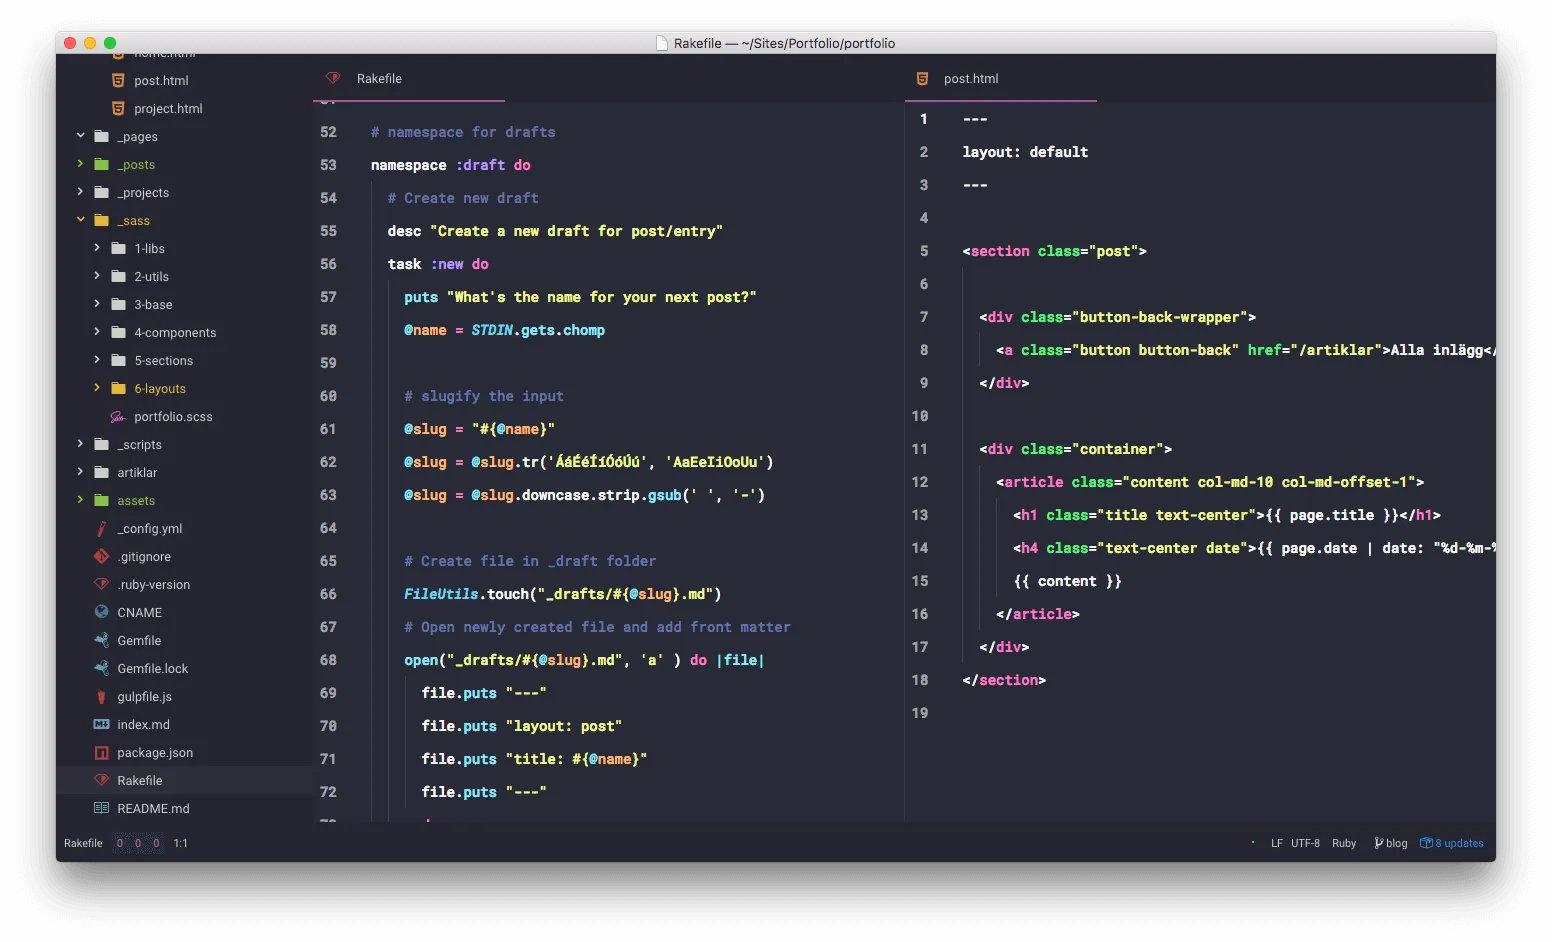Image resolution: width=1552 pixels, height=942 pixels.
Task: Open the 8 updates link in status bar
Action: (1457, 843)
